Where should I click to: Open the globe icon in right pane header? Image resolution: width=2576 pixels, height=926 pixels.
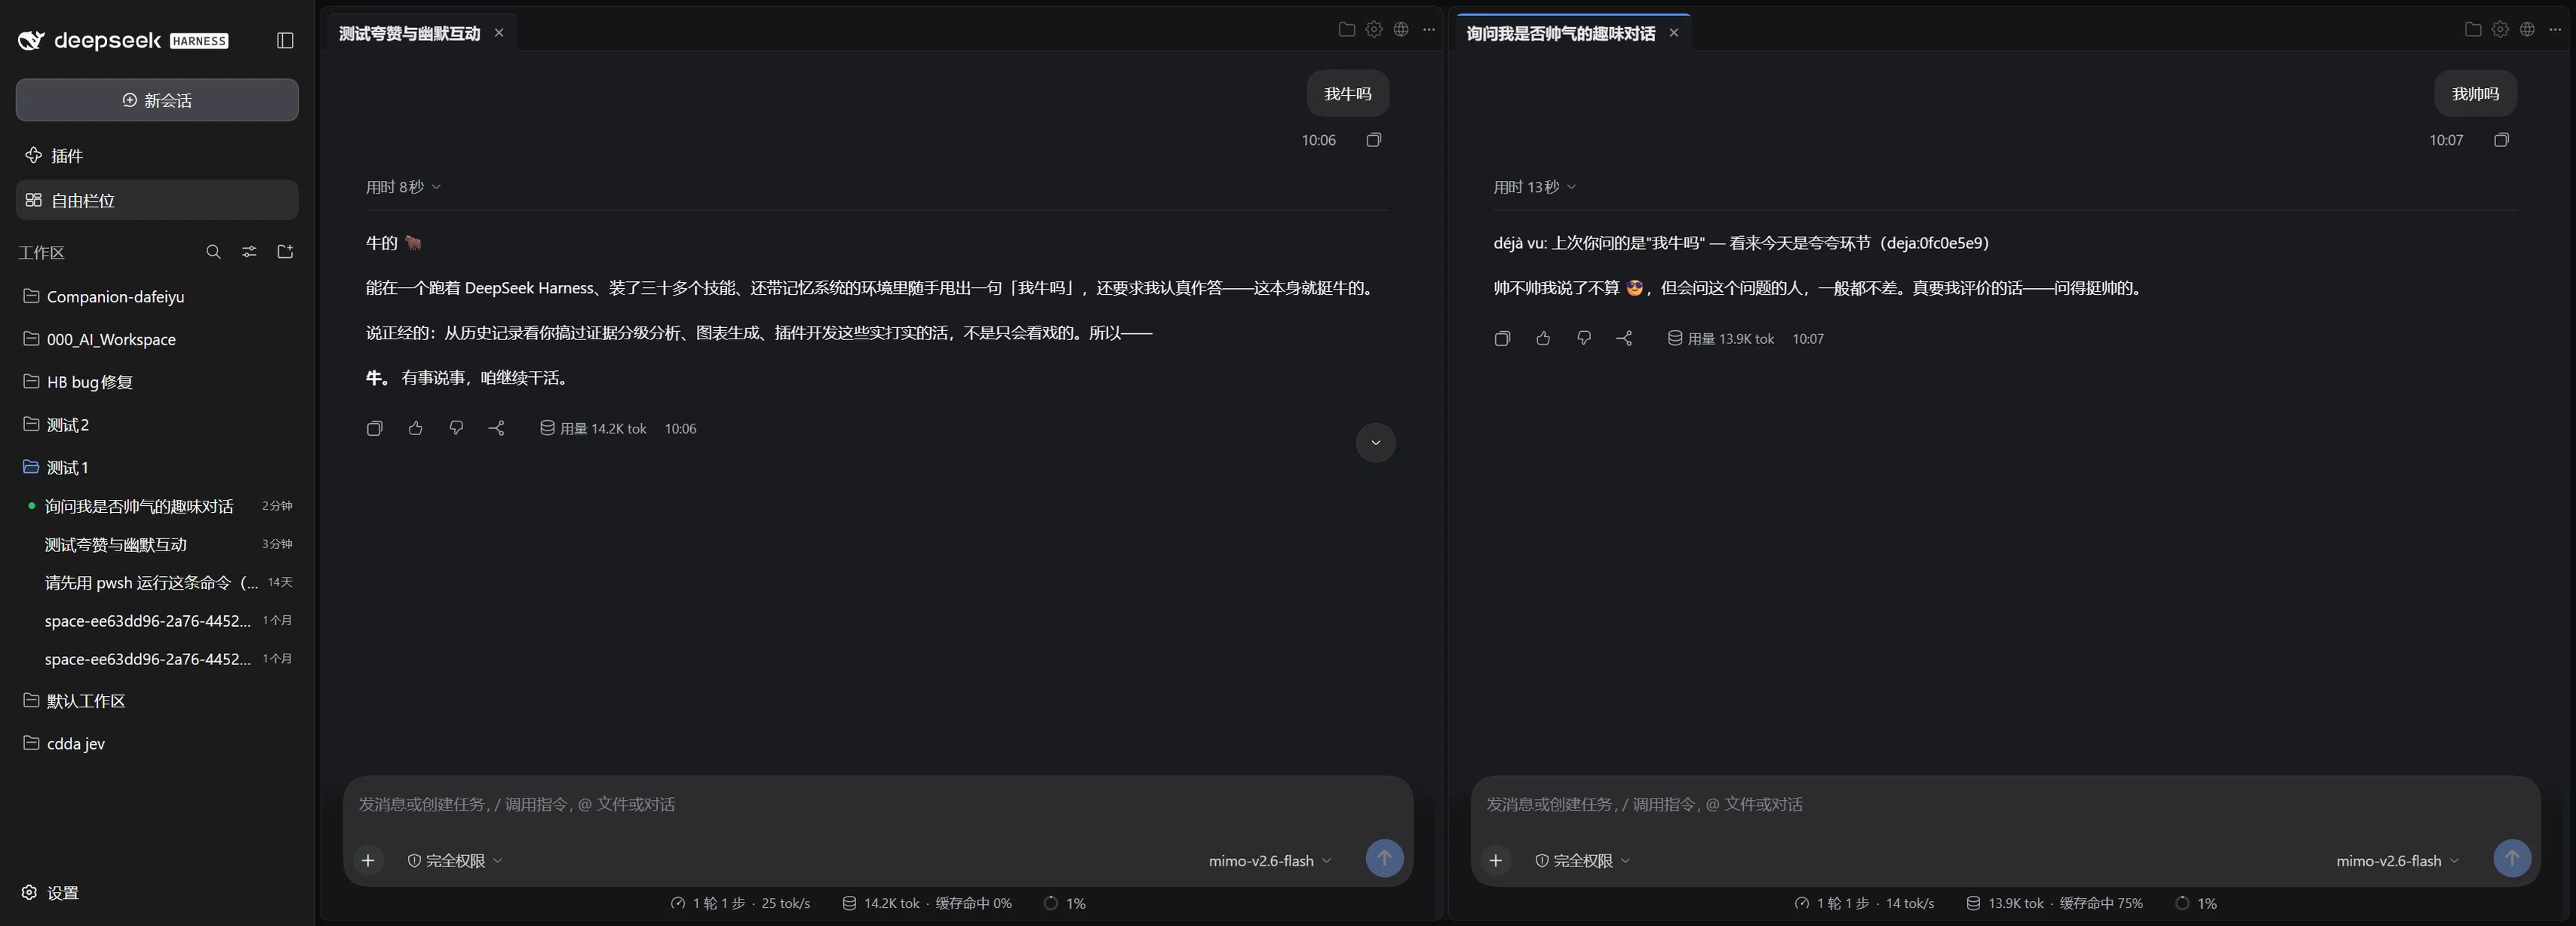[2527, 29]
